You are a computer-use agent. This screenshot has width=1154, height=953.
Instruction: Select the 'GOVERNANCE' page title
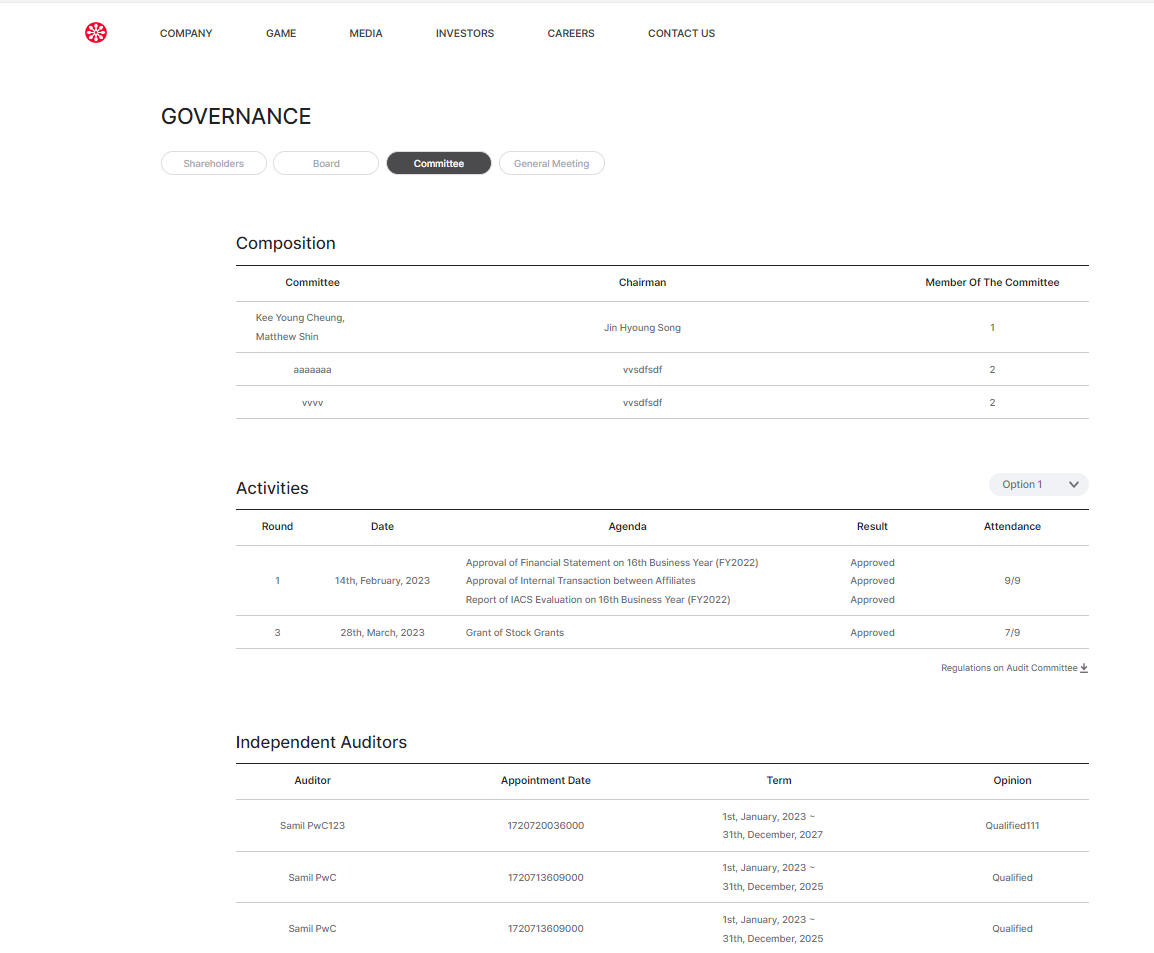coord(236,116)
